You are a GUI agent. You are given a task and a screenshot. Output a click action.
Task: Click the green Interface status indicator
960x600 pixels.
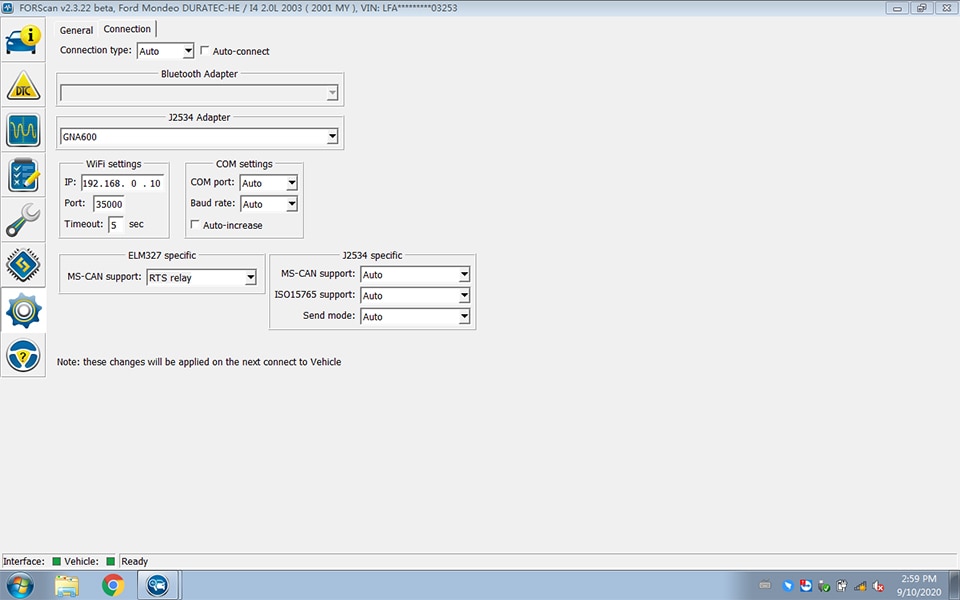tap(56, 561)
